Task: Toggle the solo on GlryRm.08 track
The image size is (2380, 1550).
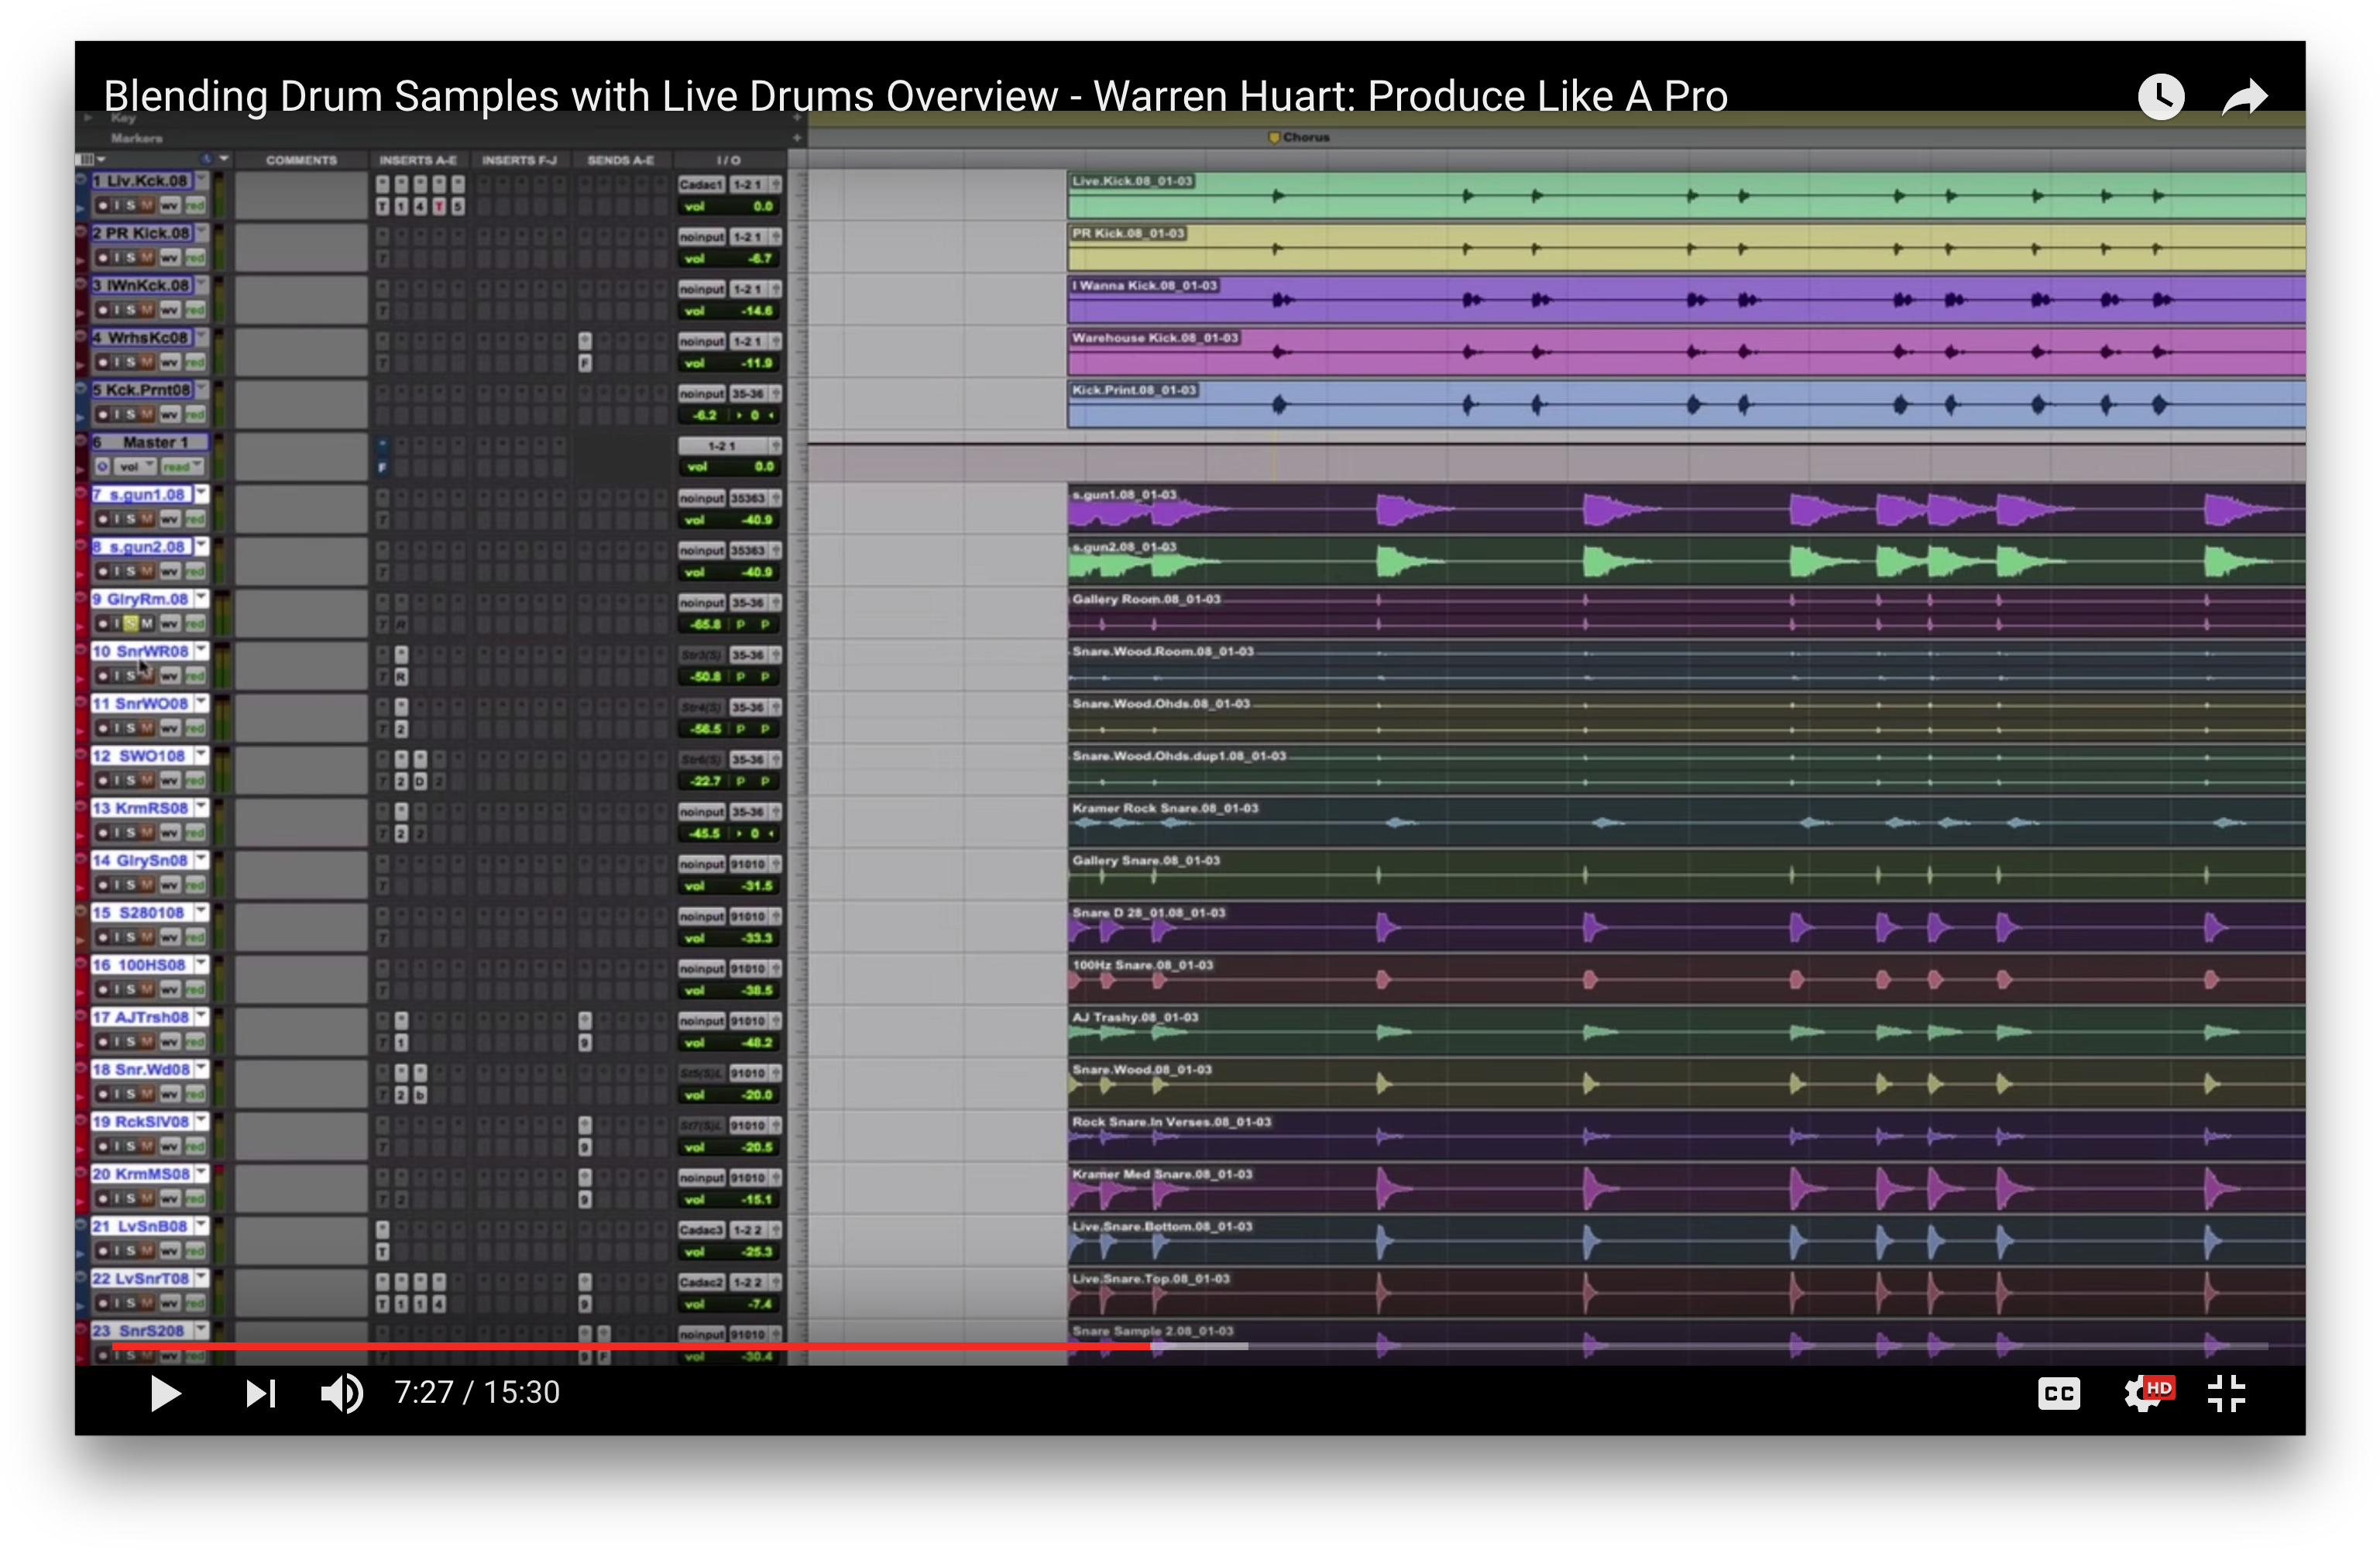Action: tap(131, 623)
